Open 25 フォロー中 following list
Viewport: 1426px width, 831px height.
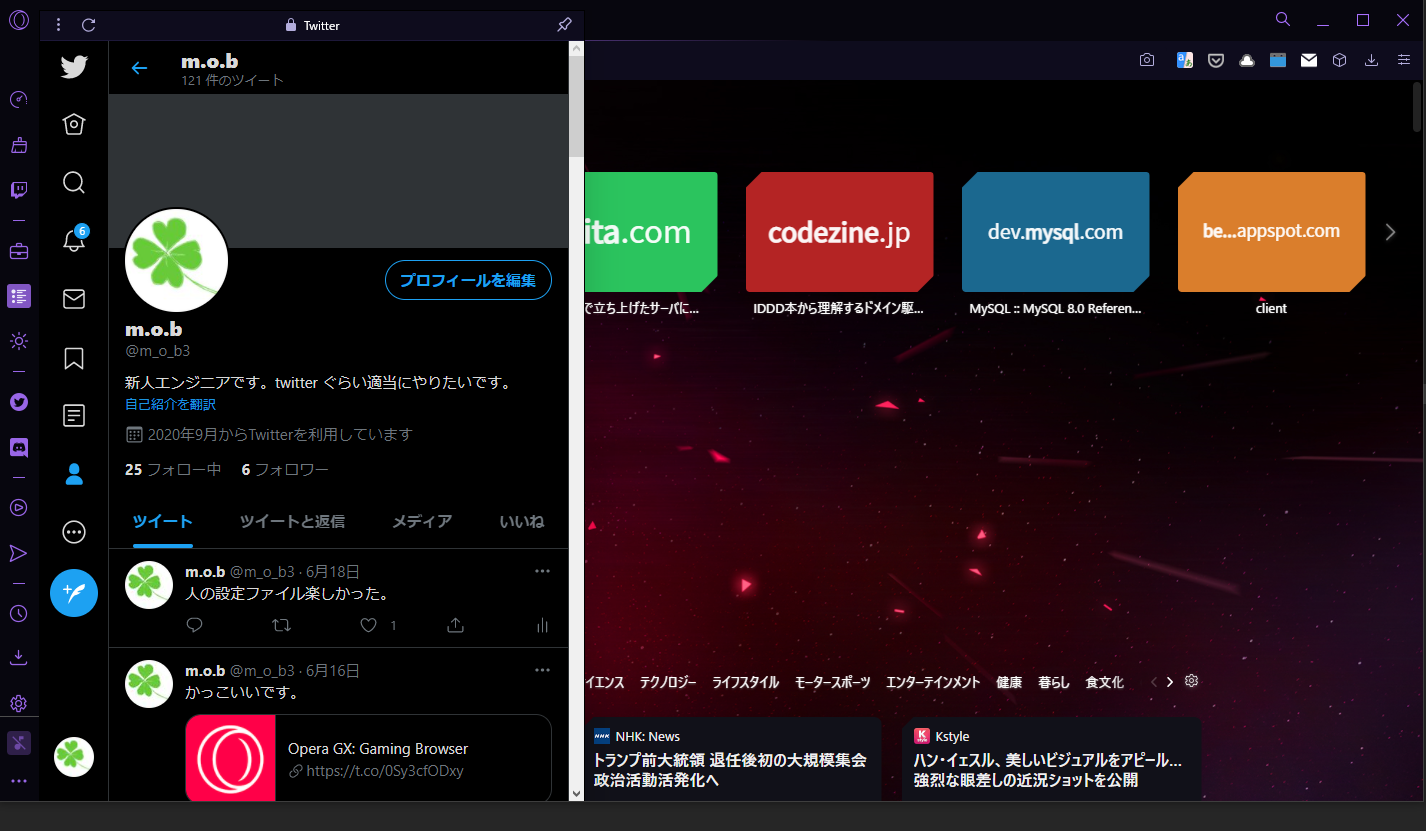173,469
